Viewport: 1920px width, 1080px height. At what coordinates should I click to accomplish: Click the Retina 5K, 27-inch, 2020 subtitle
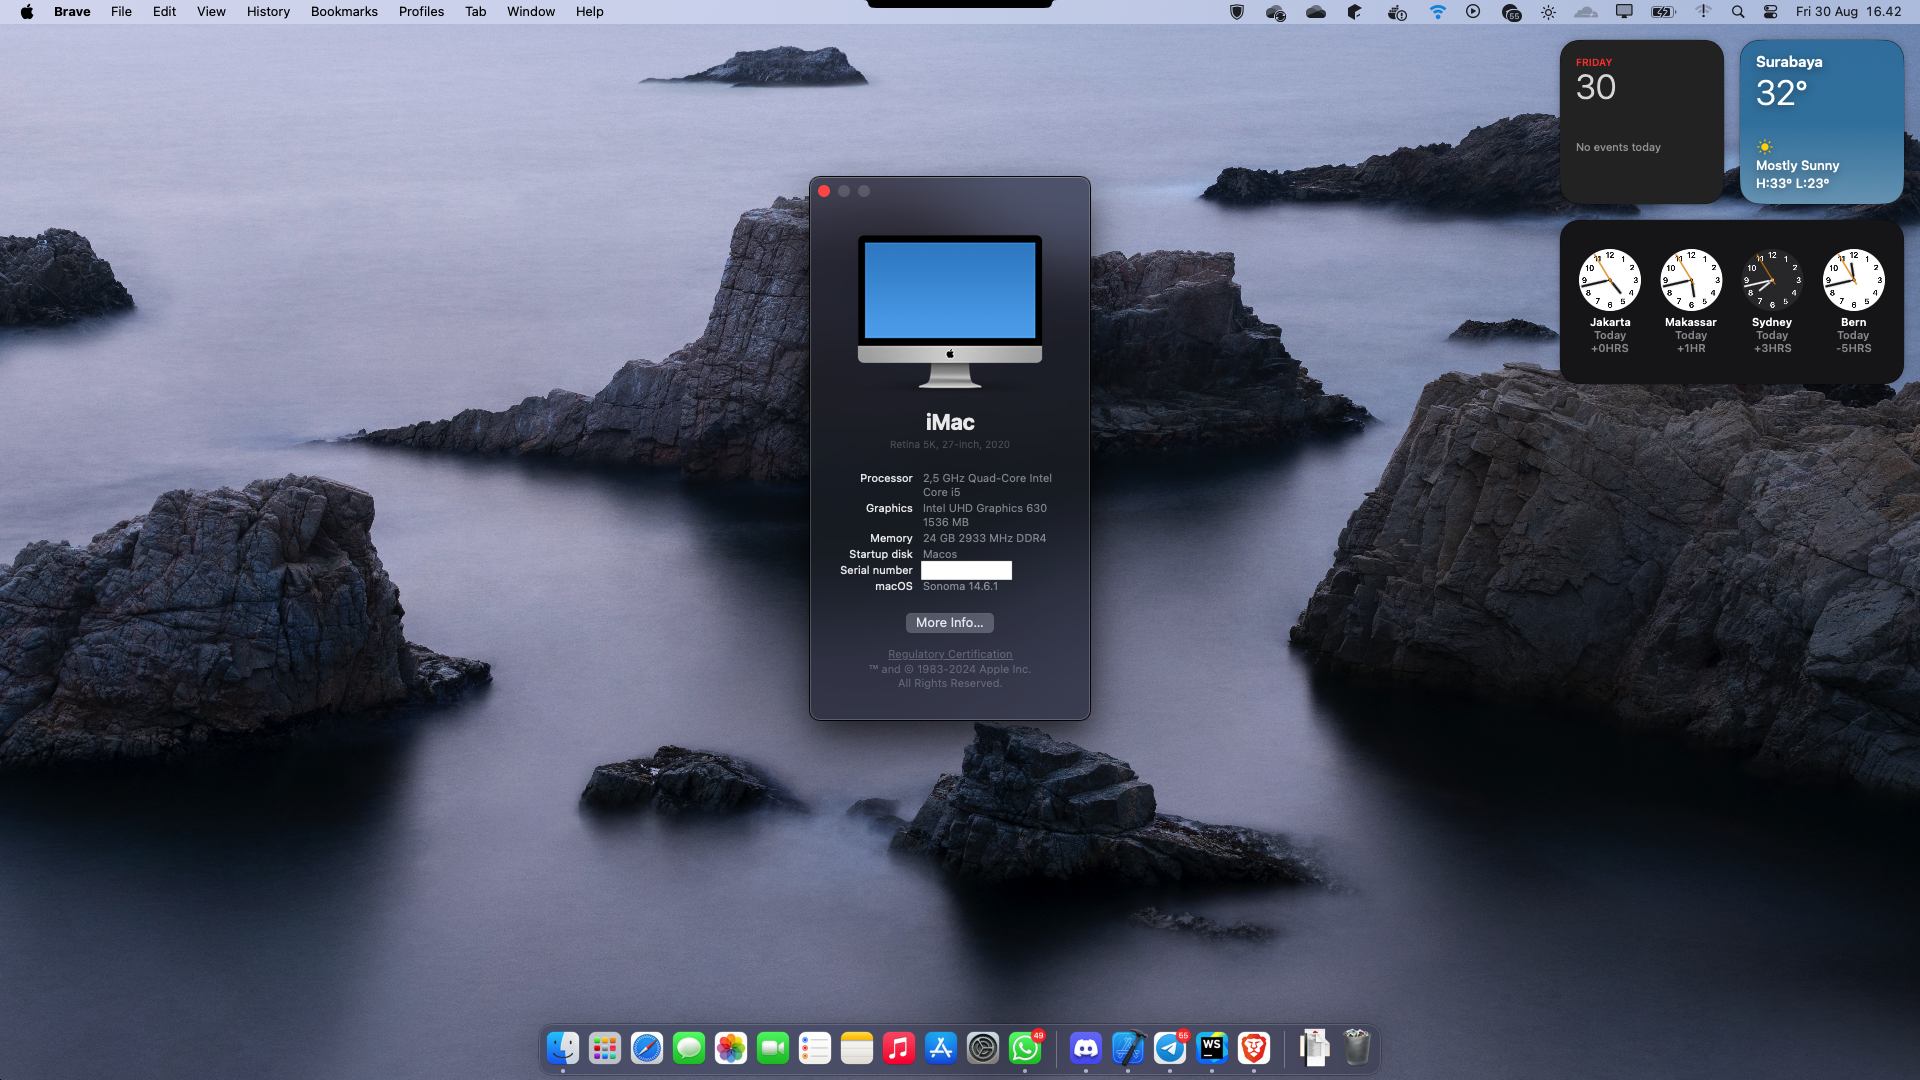tap(950, 445)
